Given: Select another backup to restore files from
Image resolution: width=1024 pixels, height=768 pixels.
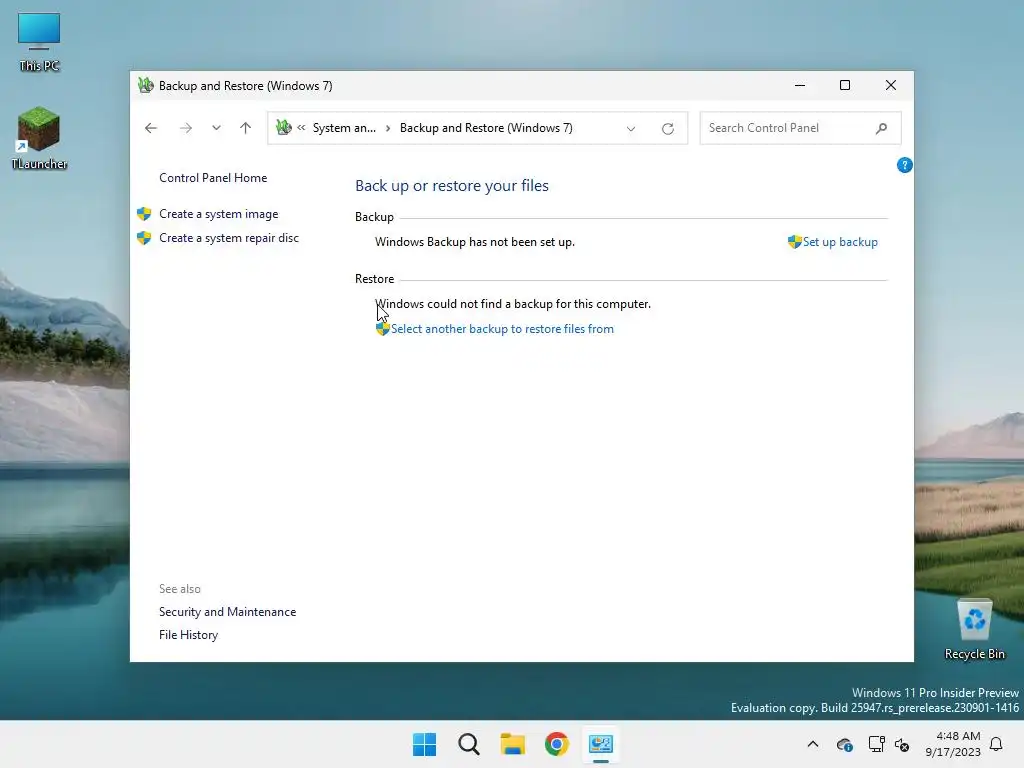Looking at the screenshot, I should click(x=502, y=328).
